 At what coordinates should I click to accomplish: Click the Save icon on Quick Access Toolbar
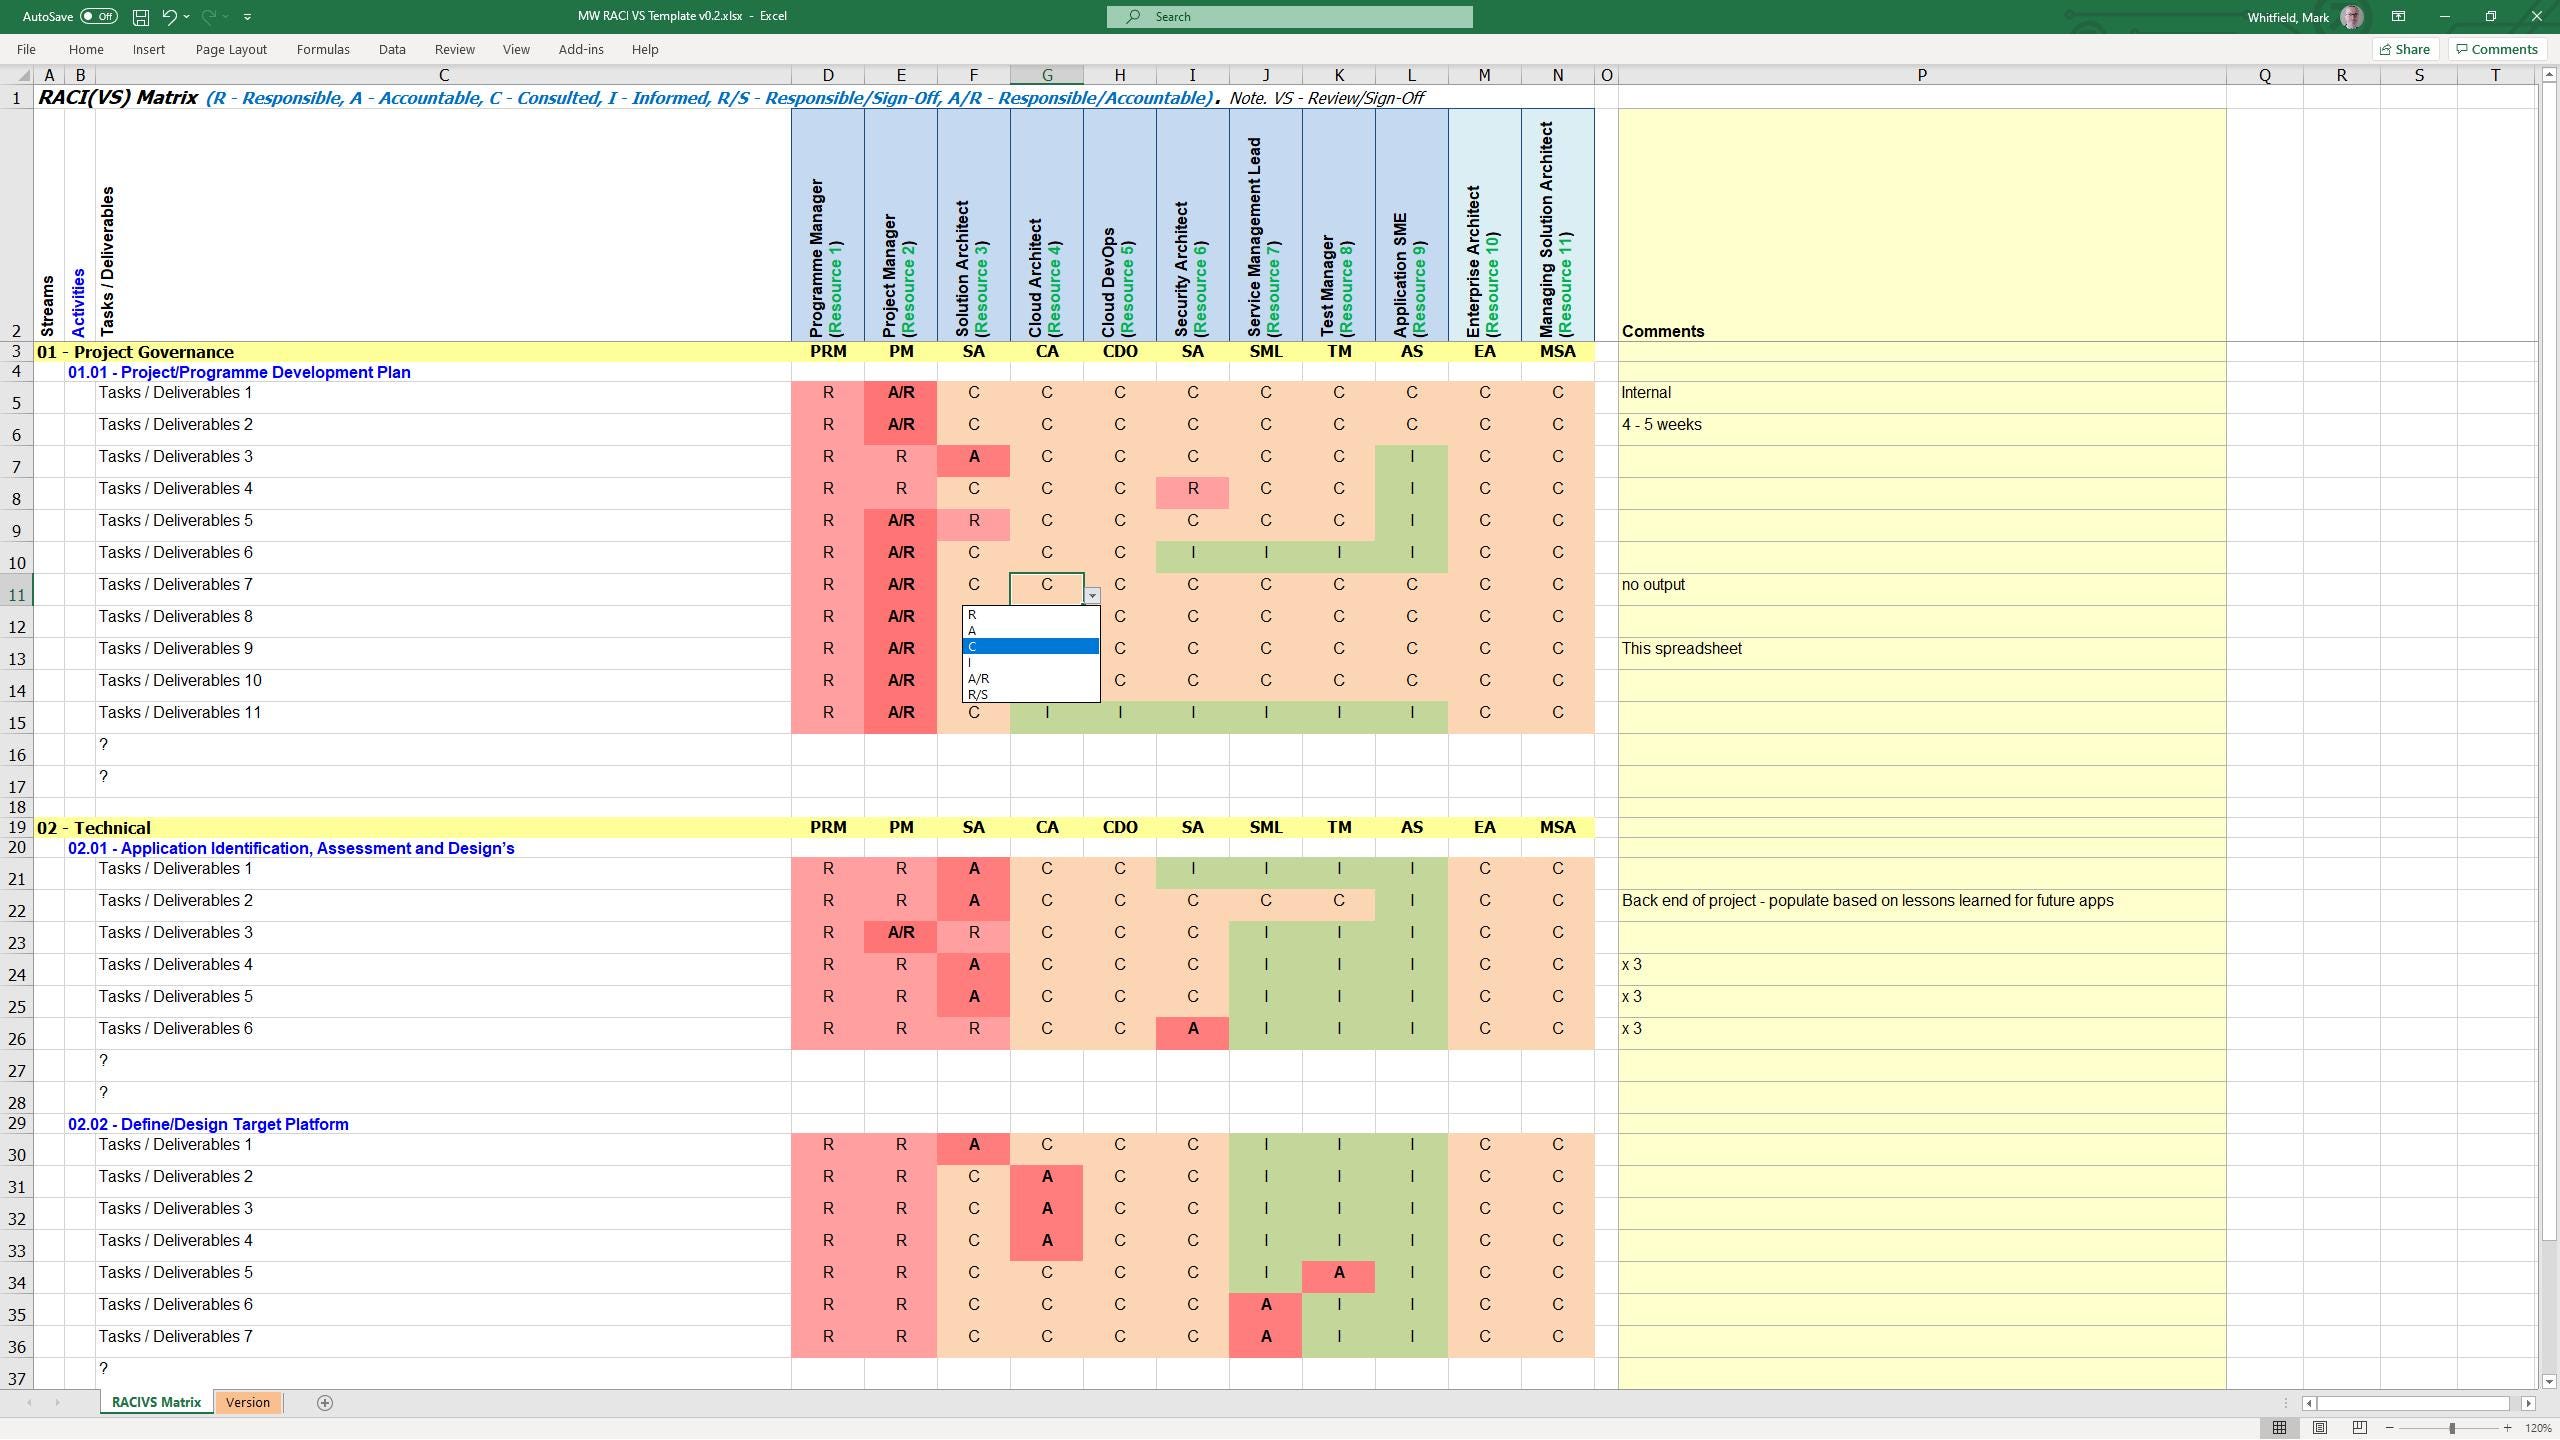[x=139, y=16]
